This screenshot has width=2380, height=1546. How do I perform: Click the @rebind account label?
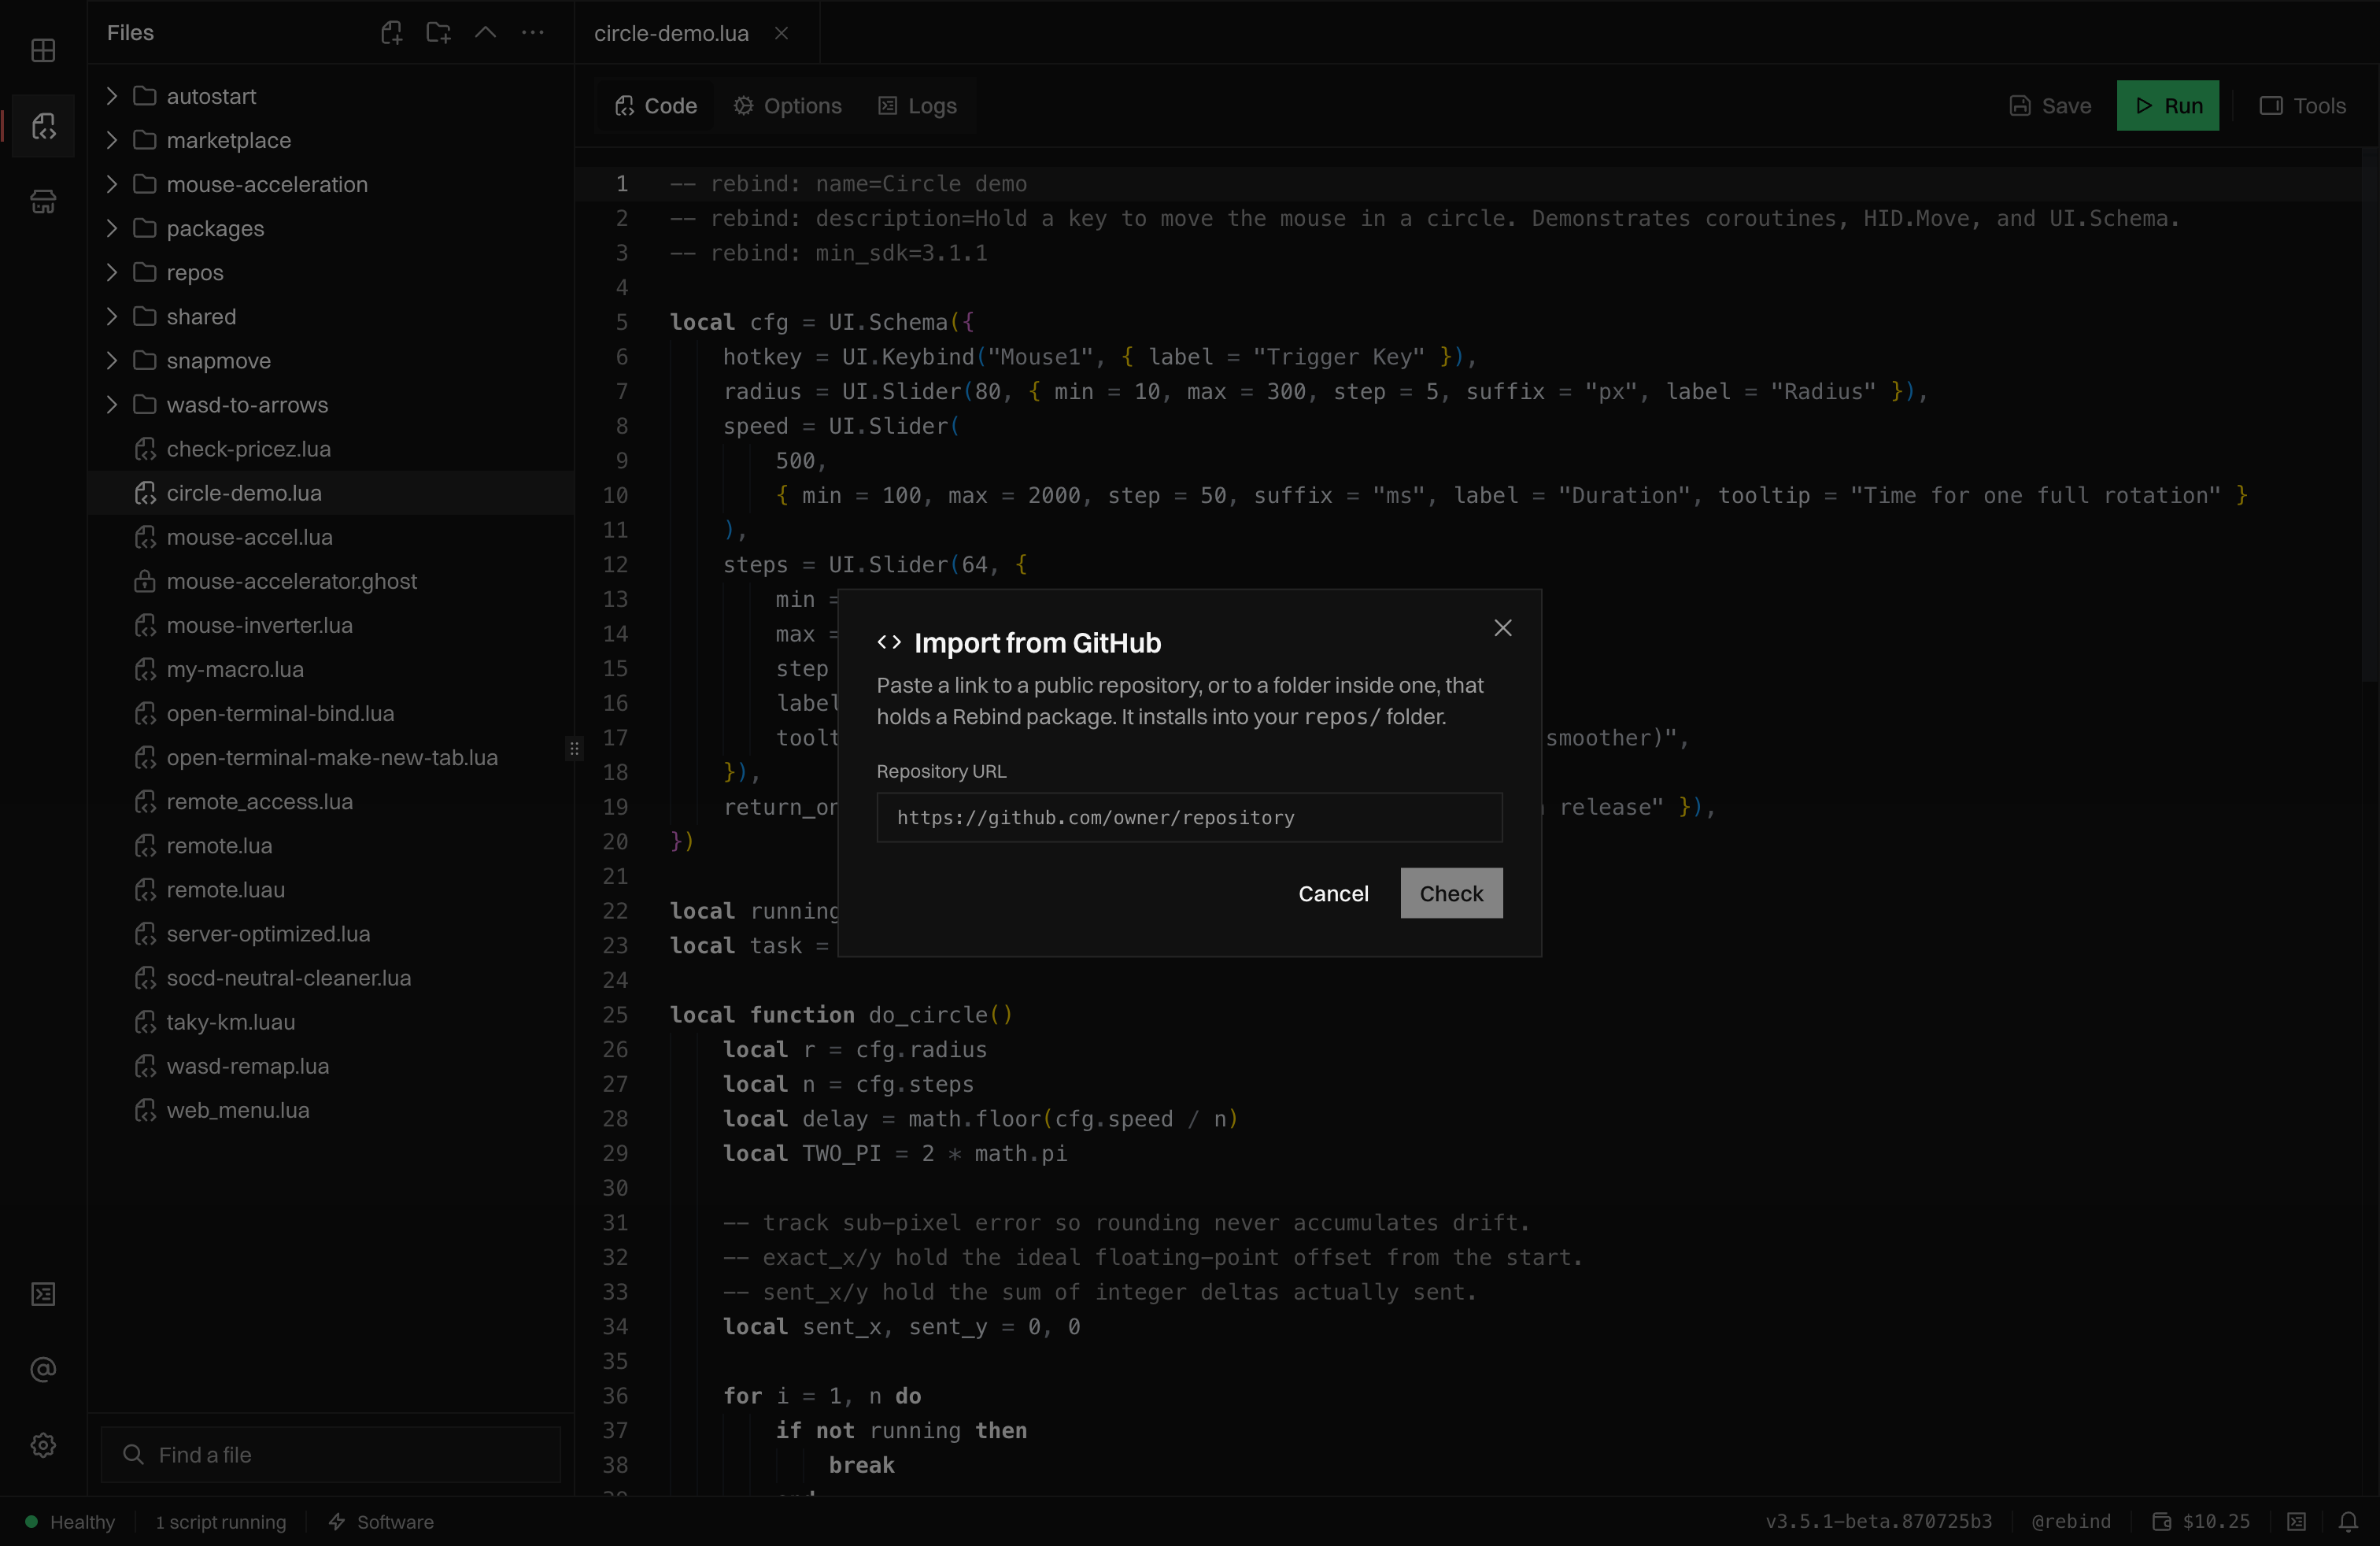tap(2071, 1521)
